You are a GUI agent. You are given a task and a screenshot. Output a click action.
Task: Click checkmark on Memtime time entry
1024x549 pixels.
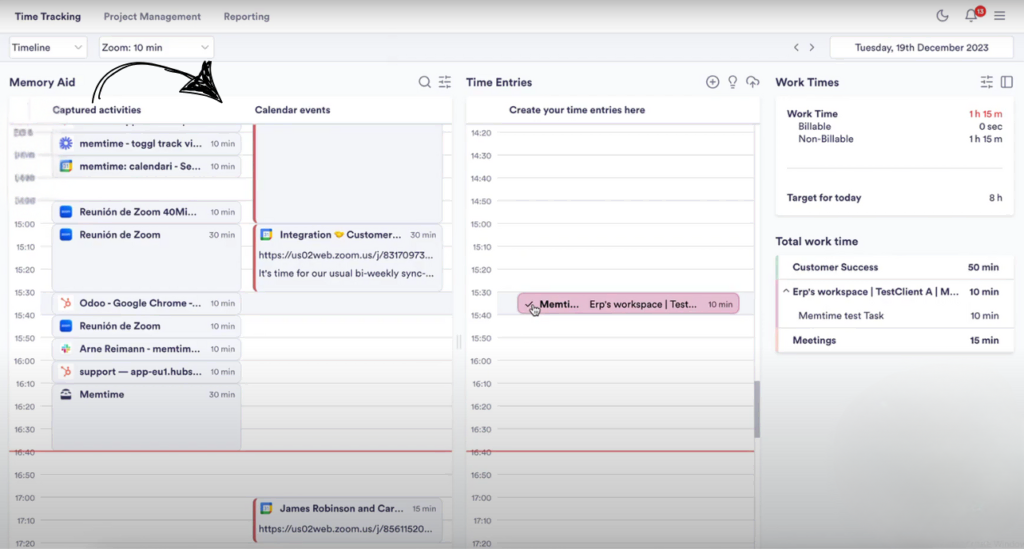[529, 304]
